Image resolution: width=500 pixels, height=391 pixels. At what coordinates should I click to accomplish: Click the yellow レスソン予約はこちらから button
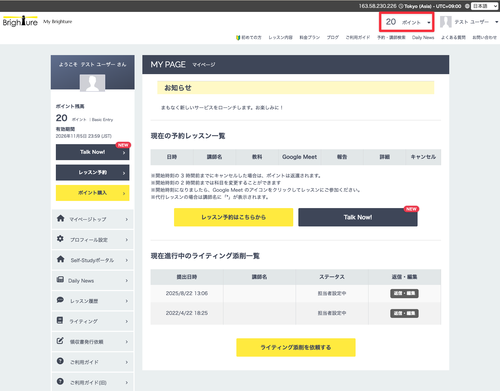point(233,217)
